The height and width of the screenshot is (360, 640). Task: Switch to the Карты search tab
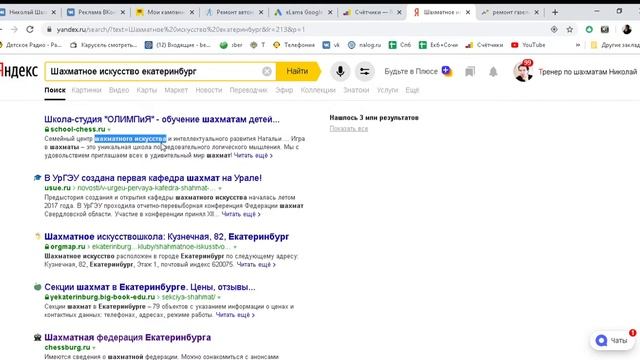click(x=147, y=90)
